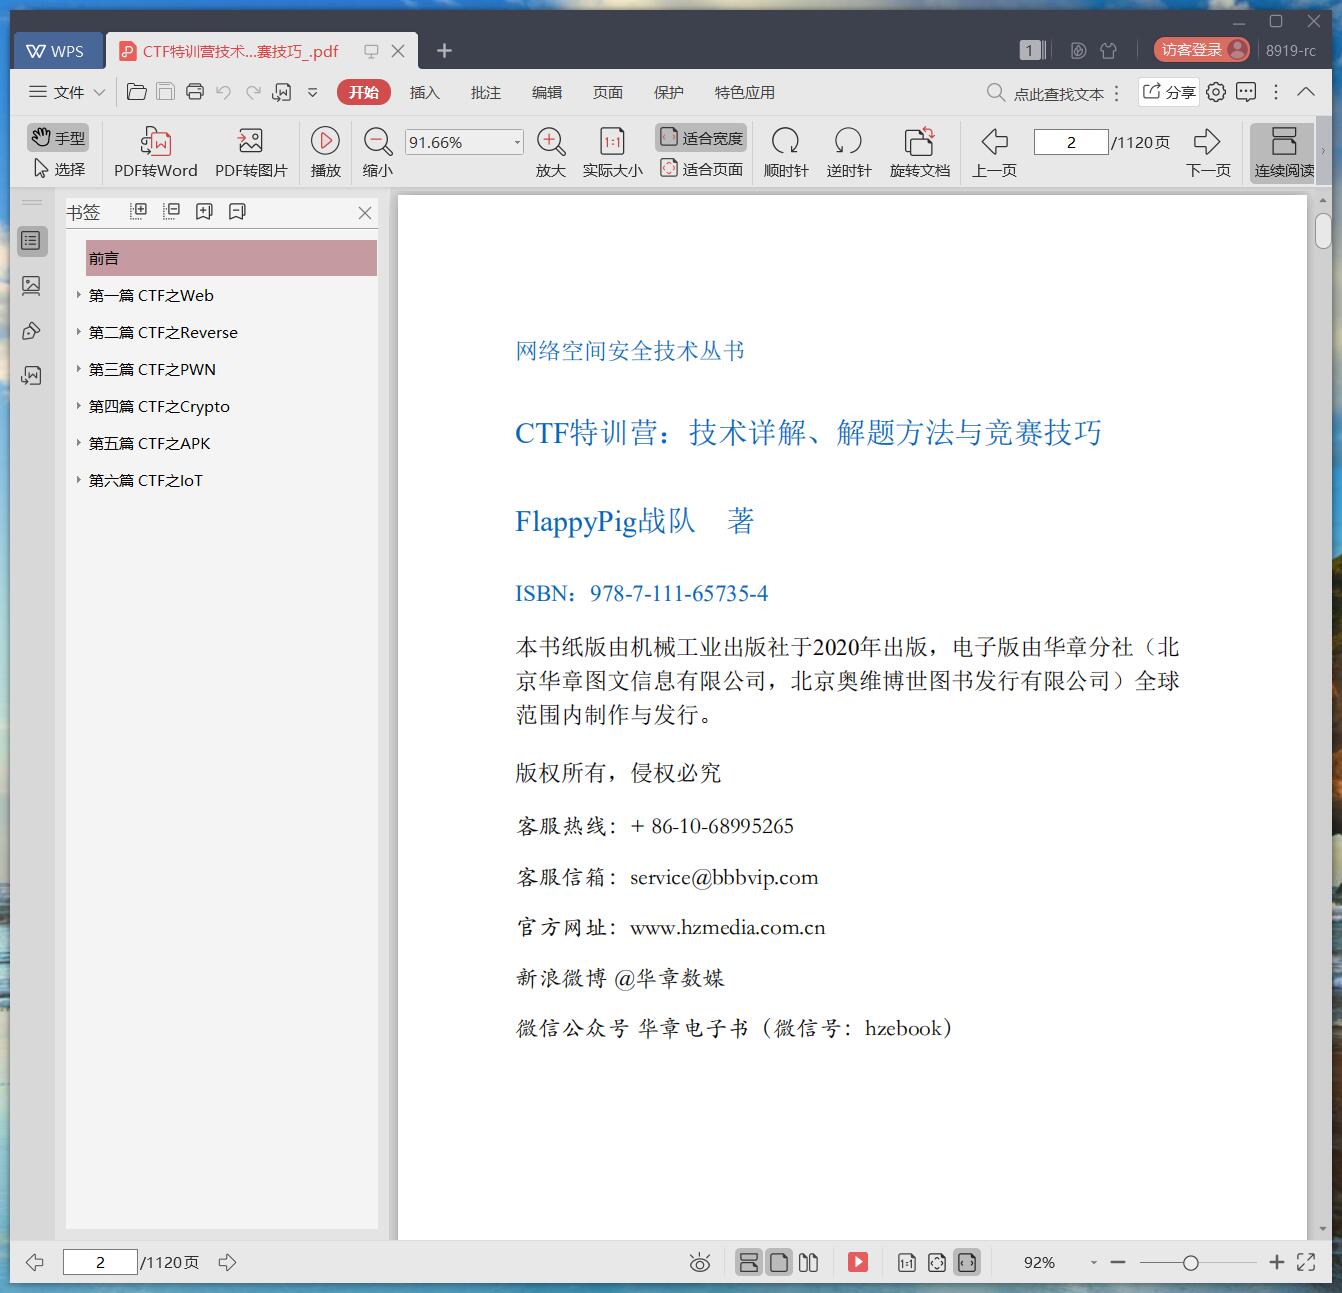Switch to the 编辑 ribbon tab
Screen dimensions: 1342x1293
click(x=546, y=92)
